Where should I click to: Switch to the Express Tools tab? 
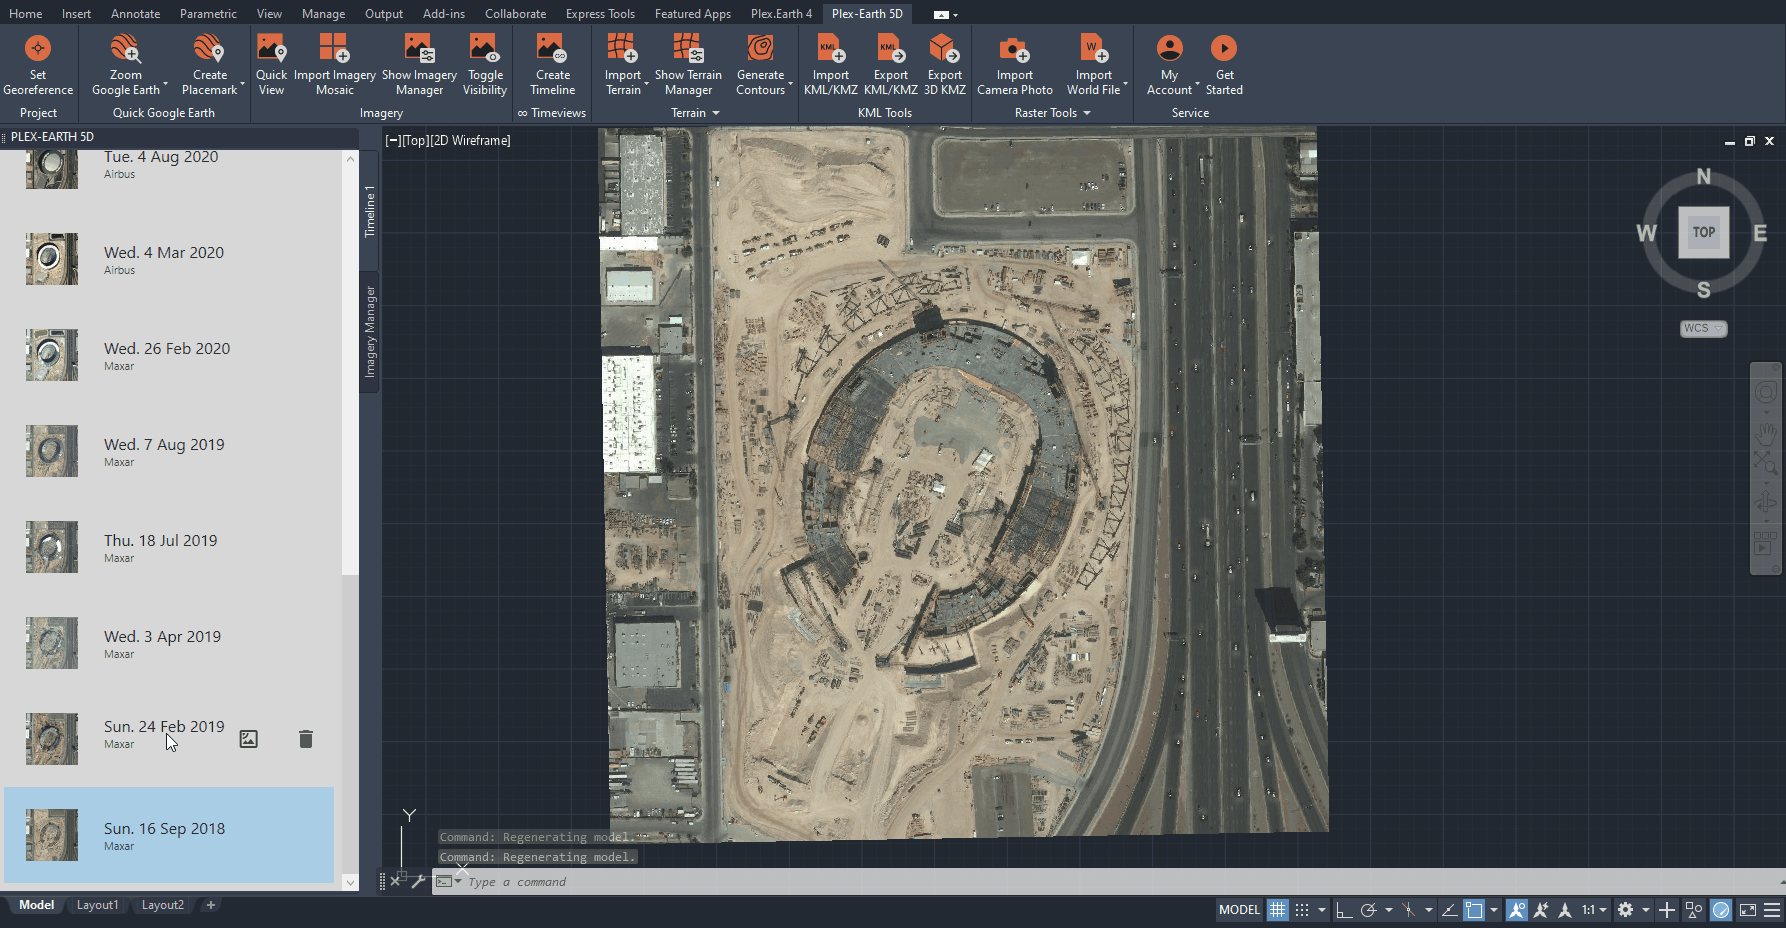(600, 13)
